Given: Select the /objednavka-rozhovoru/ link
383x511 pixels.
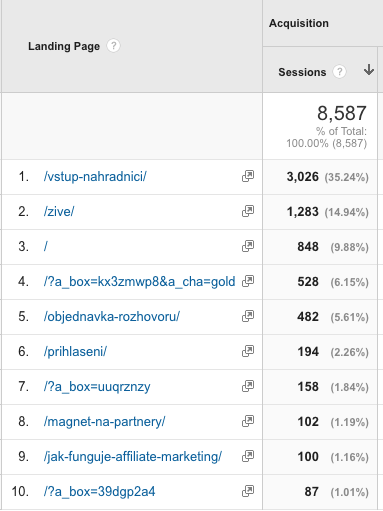Looking at the screenshot, I should (x=112, y=316).
